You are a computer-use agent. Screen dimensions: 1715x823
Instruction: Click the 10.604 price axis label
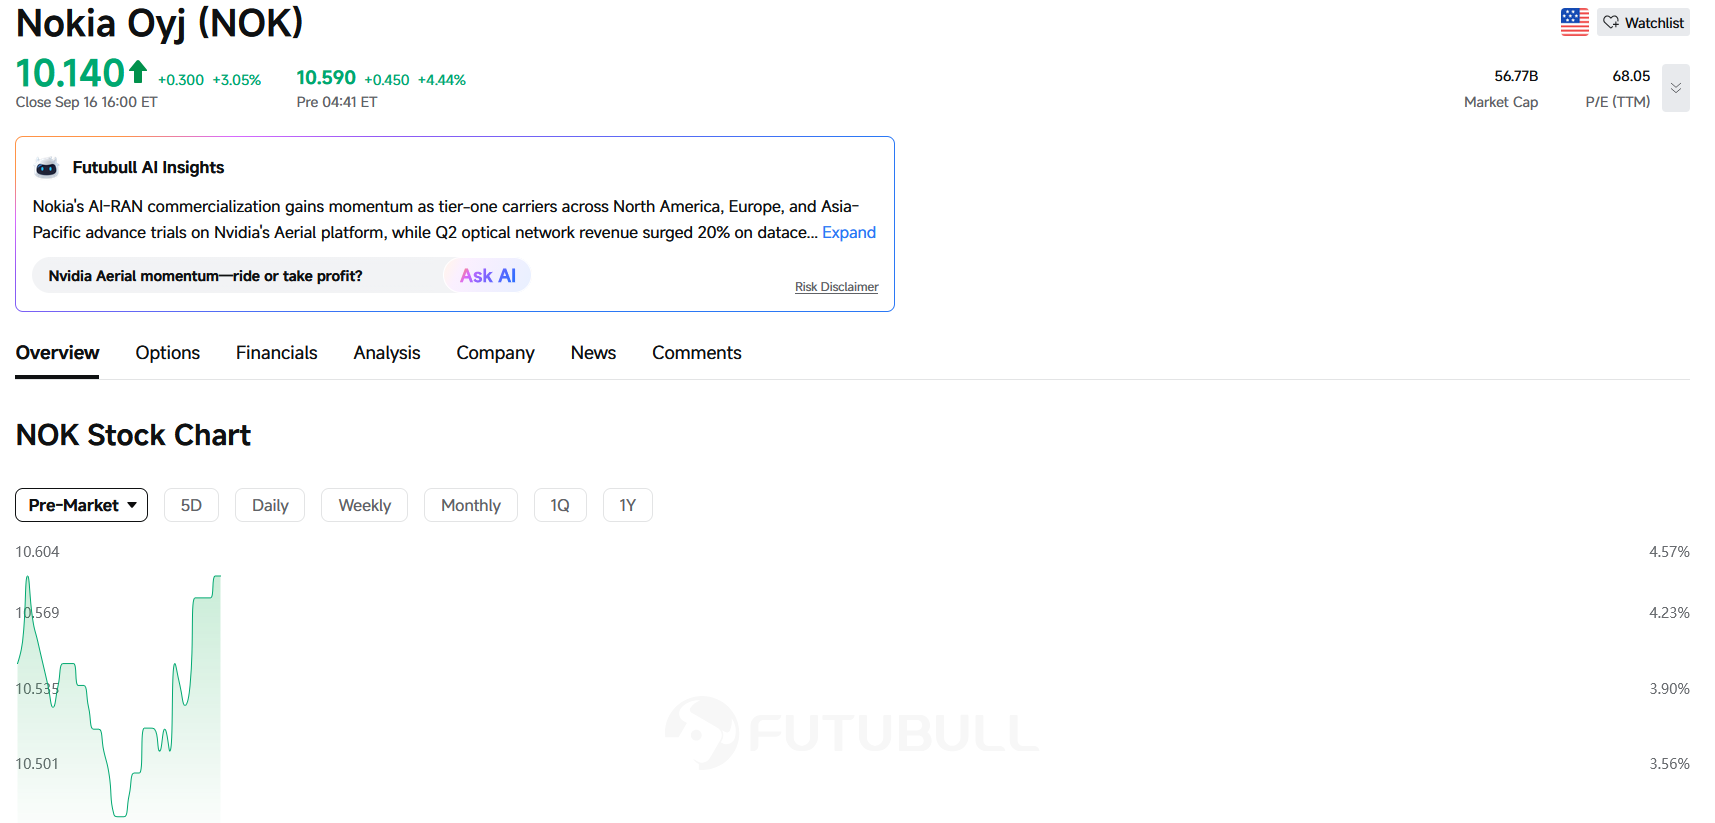point(37,552)
